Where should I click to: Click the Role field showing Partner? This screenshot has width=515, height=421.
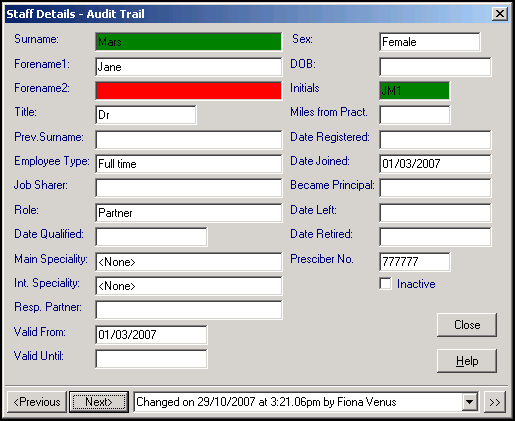point(189,213)
